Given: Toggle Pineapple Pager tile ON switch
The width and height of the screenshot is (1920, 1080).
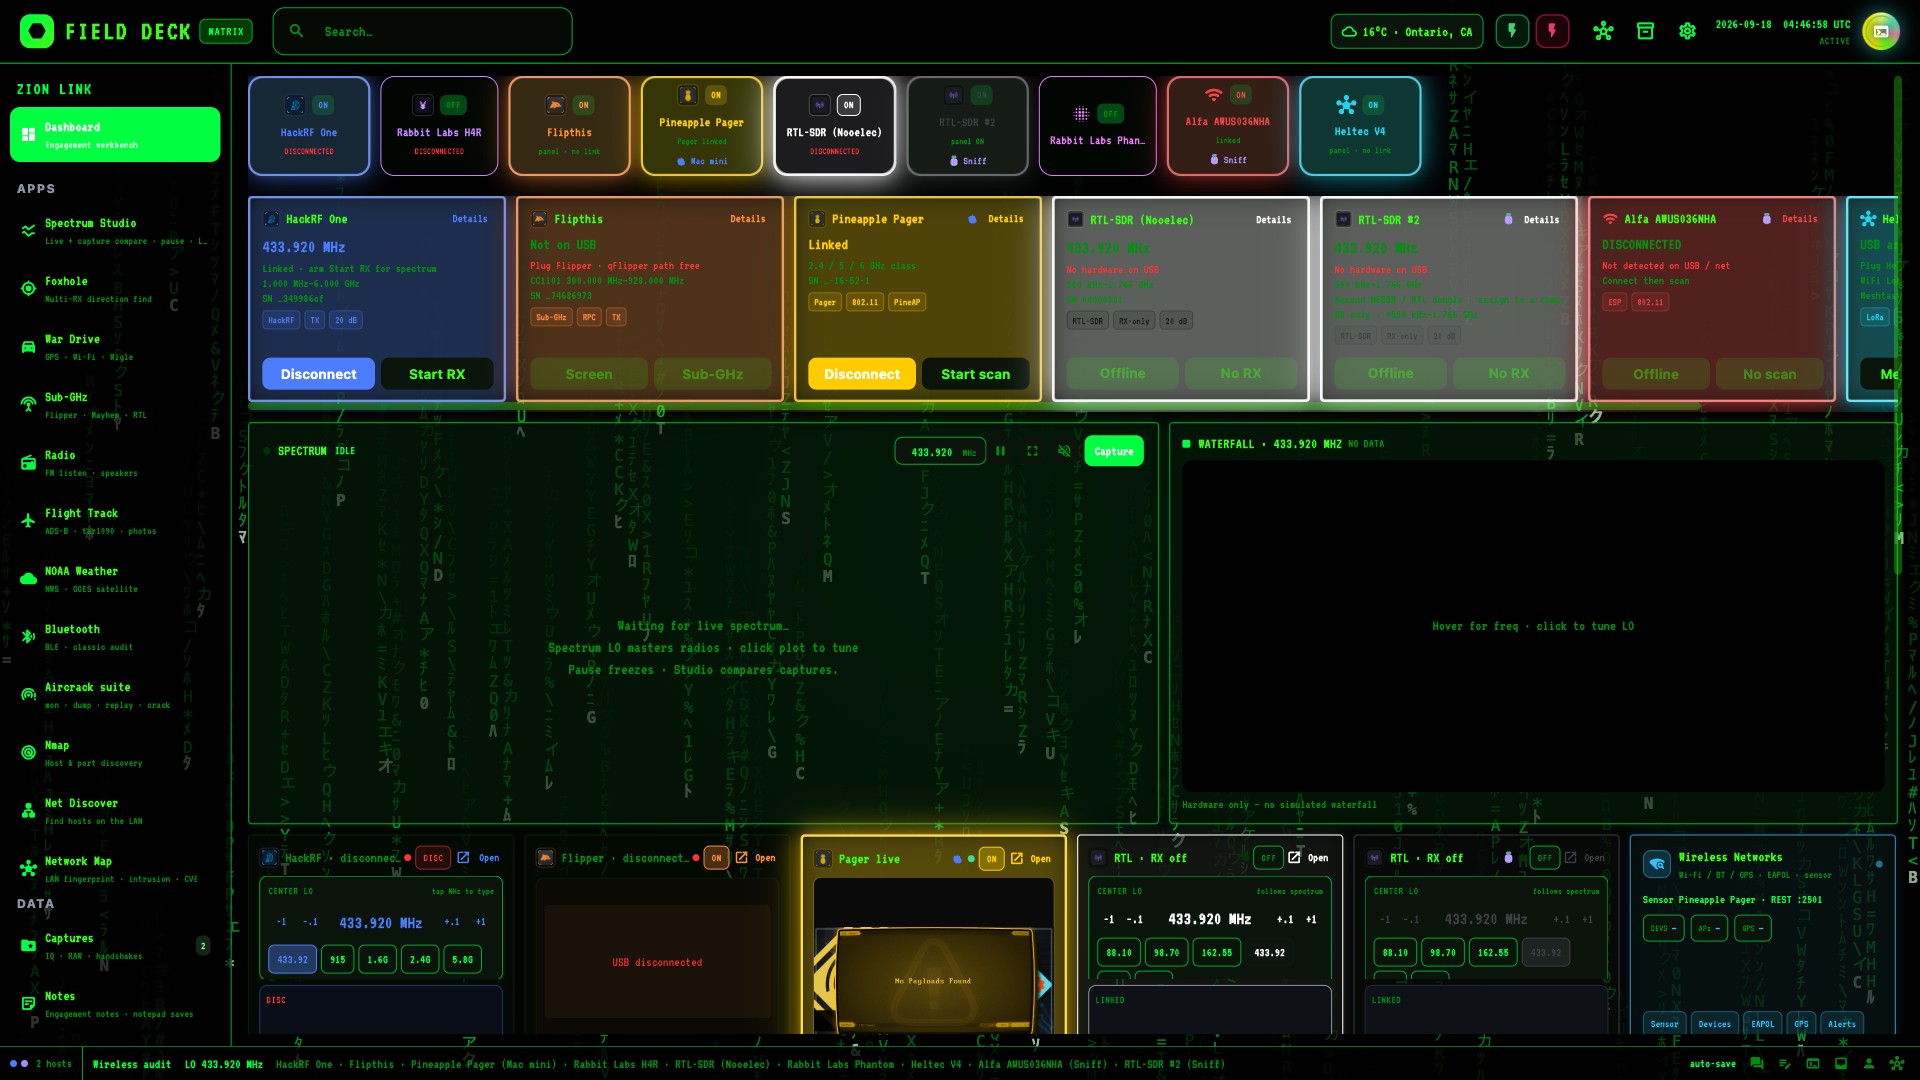Looking at the screenshot, I should pos(716,95).
